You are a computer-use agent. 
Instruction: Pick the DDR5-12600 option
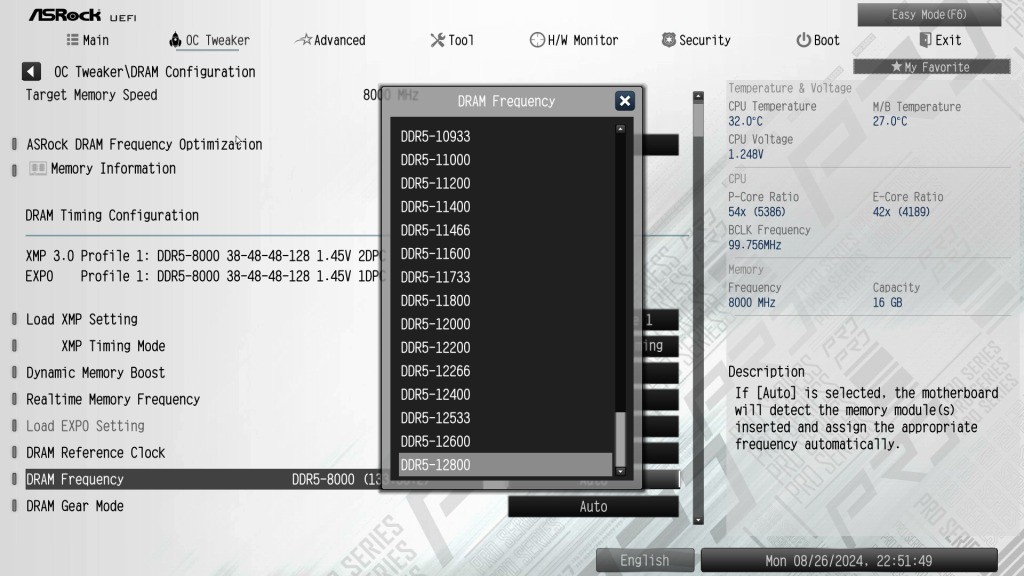click(x=505, y=441)
